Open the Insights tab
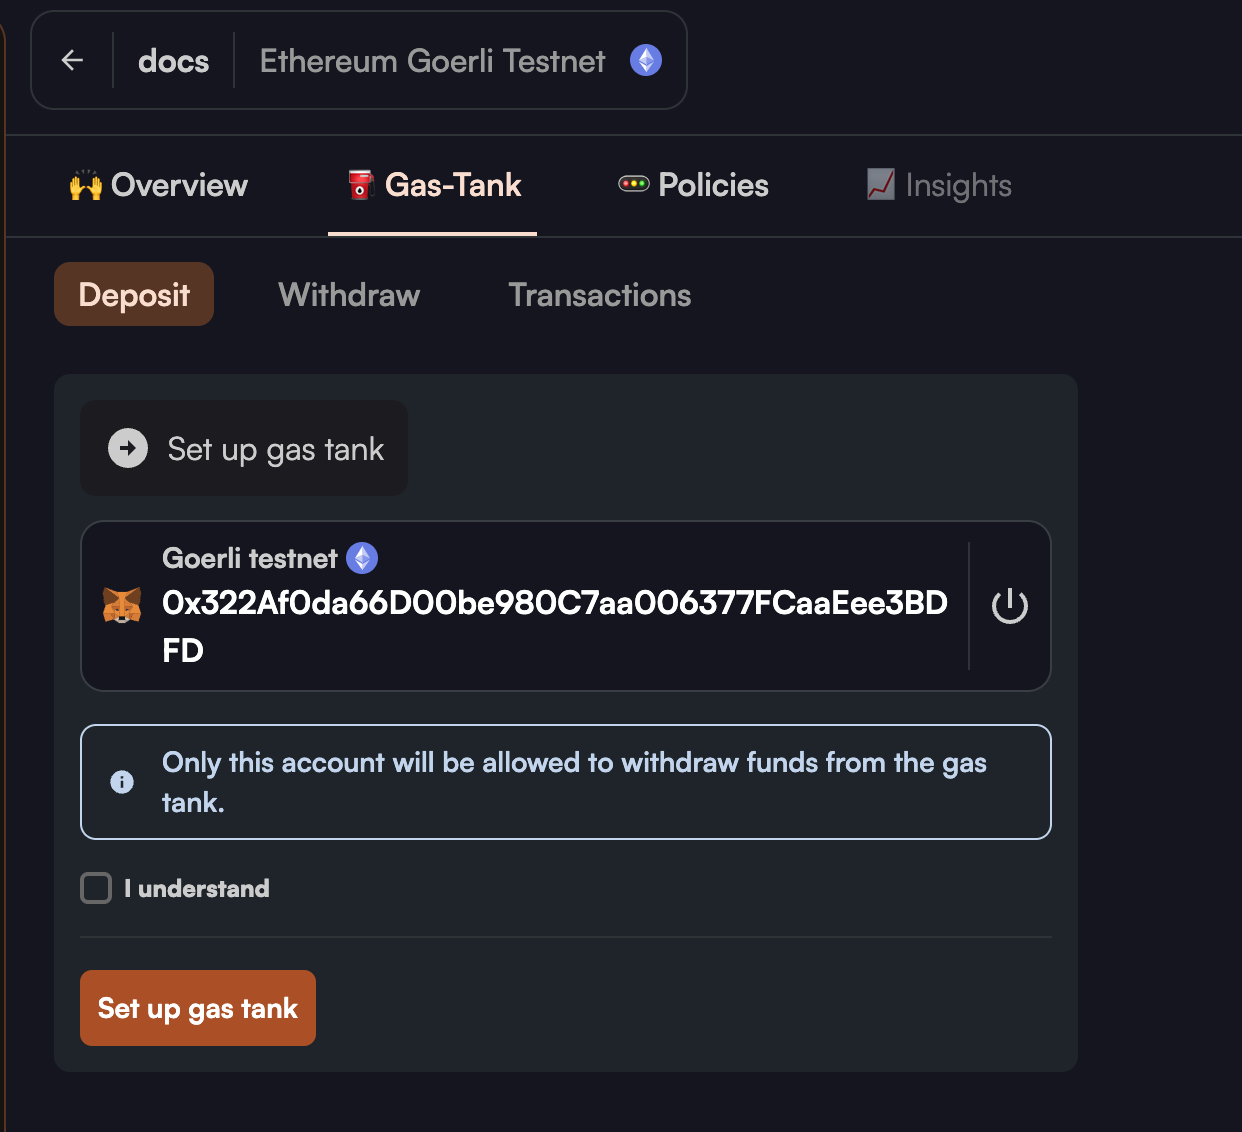Image resolution: width=1242 pixels, height=1132 pixels. tap(940, 185)
